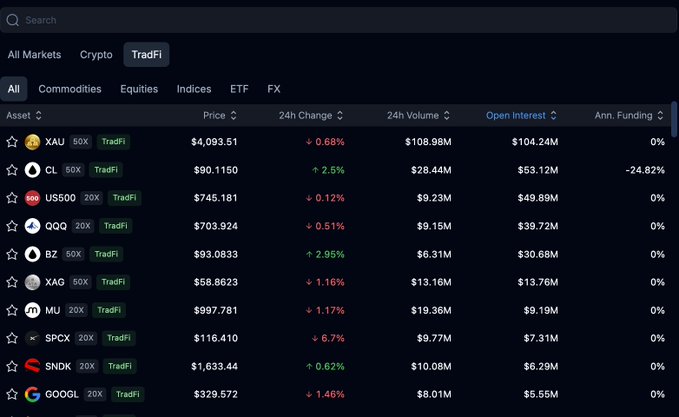Image resolution: width=679 pixels, height=417 pixels.
Task: Click CL funding rate -24.82%
Action: click(x=645, y=170)
